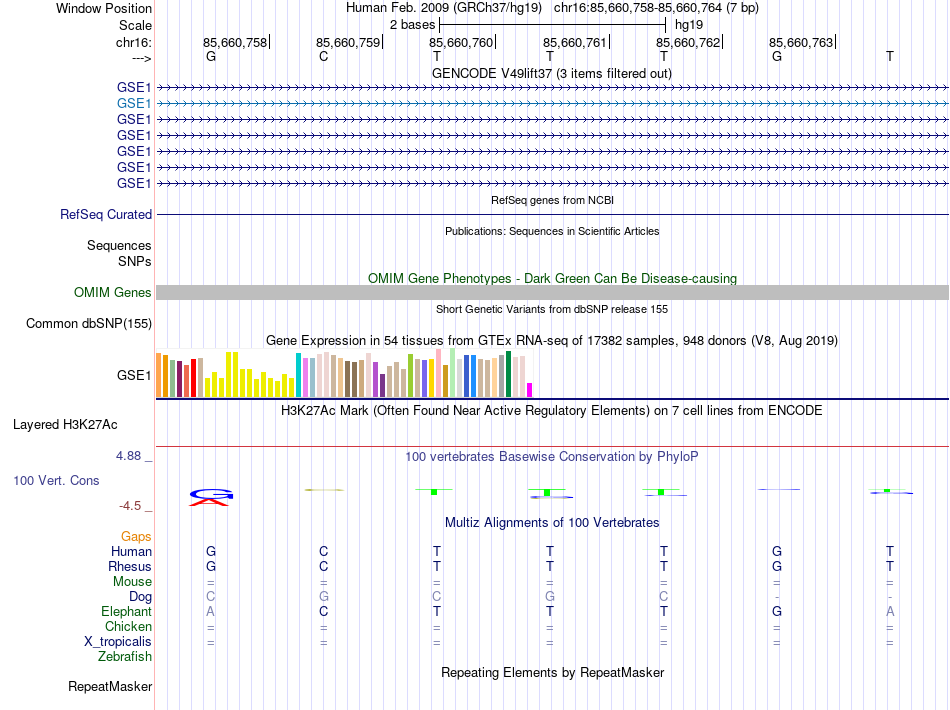Open the RepeatMasker track label
950x710 pixels.
click(x=110, y=687)
